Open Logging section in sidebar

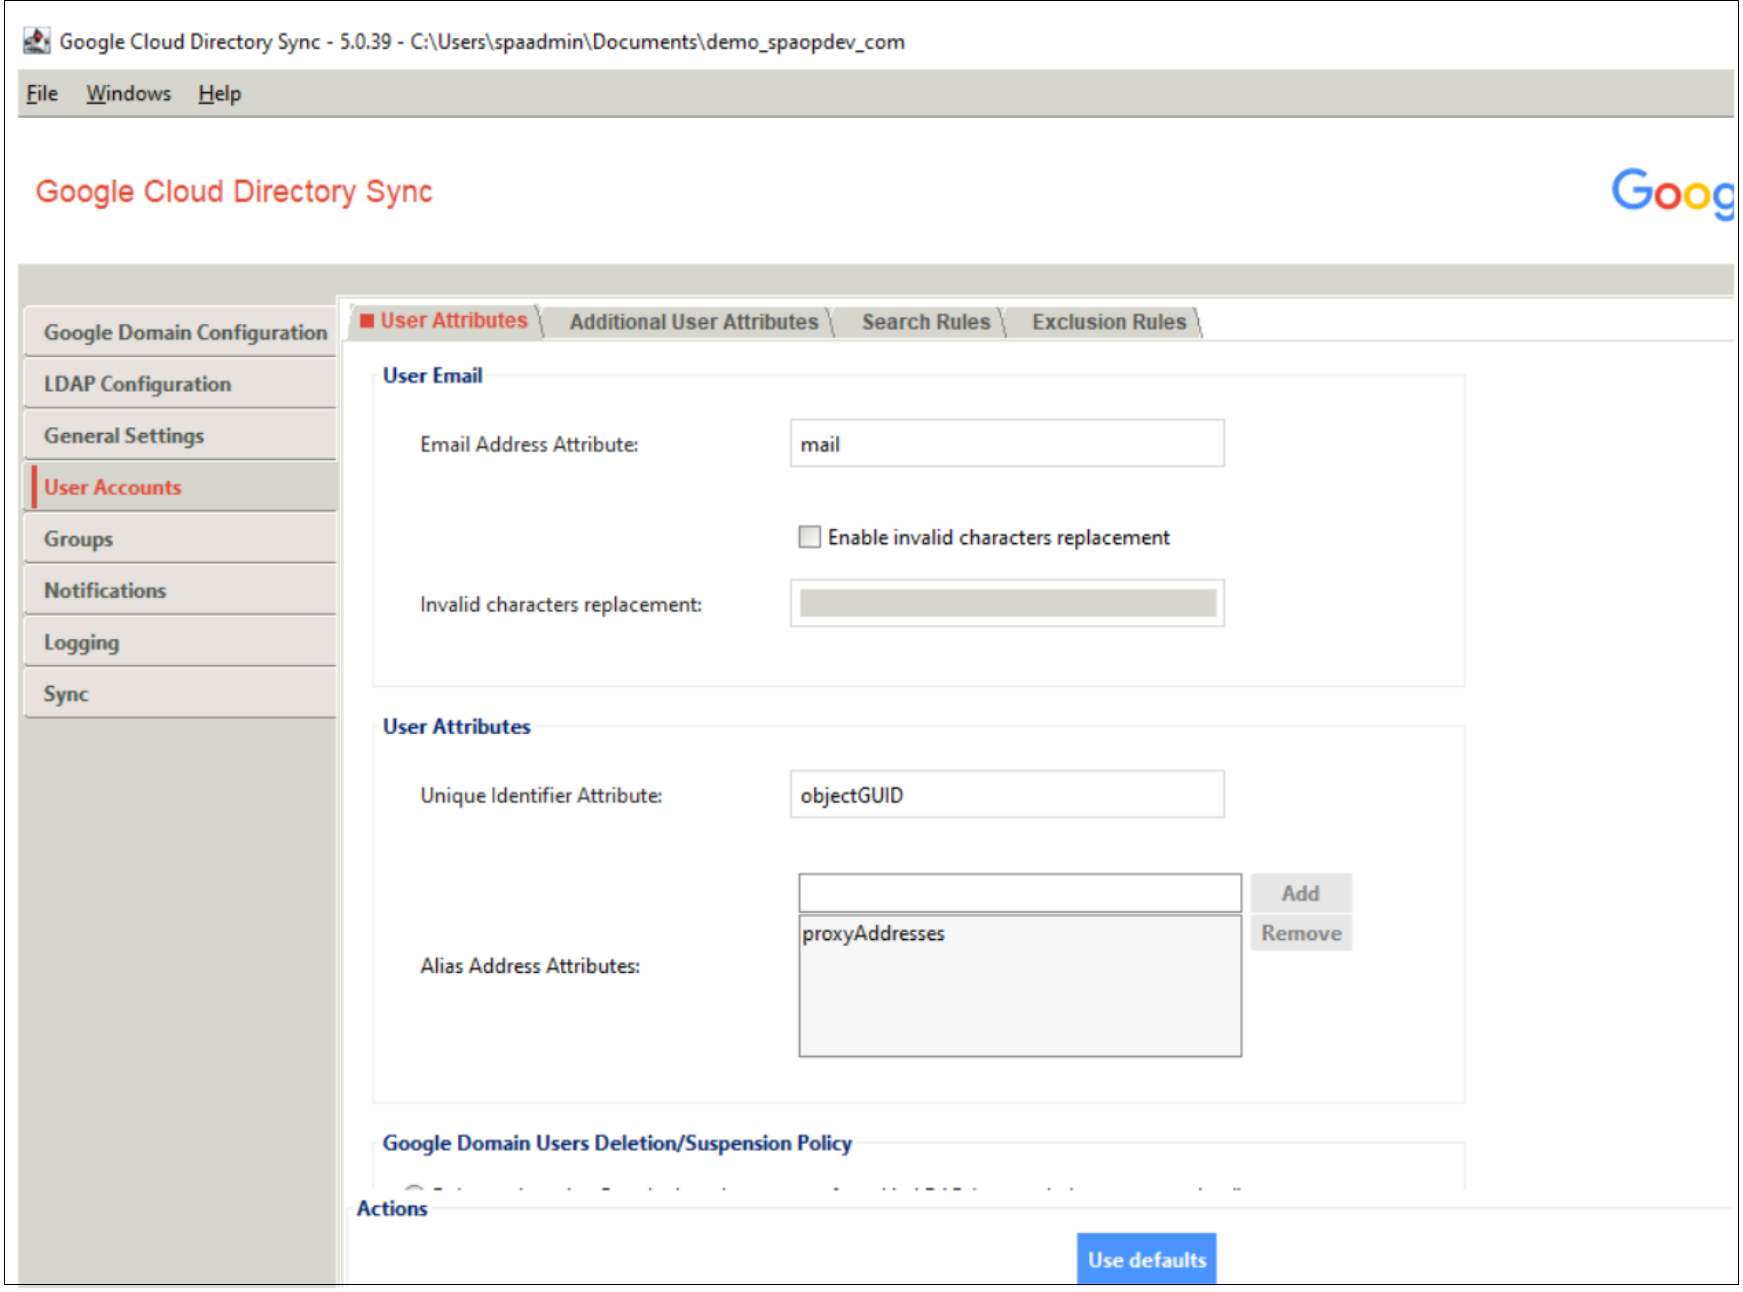(x=81, y=643)
